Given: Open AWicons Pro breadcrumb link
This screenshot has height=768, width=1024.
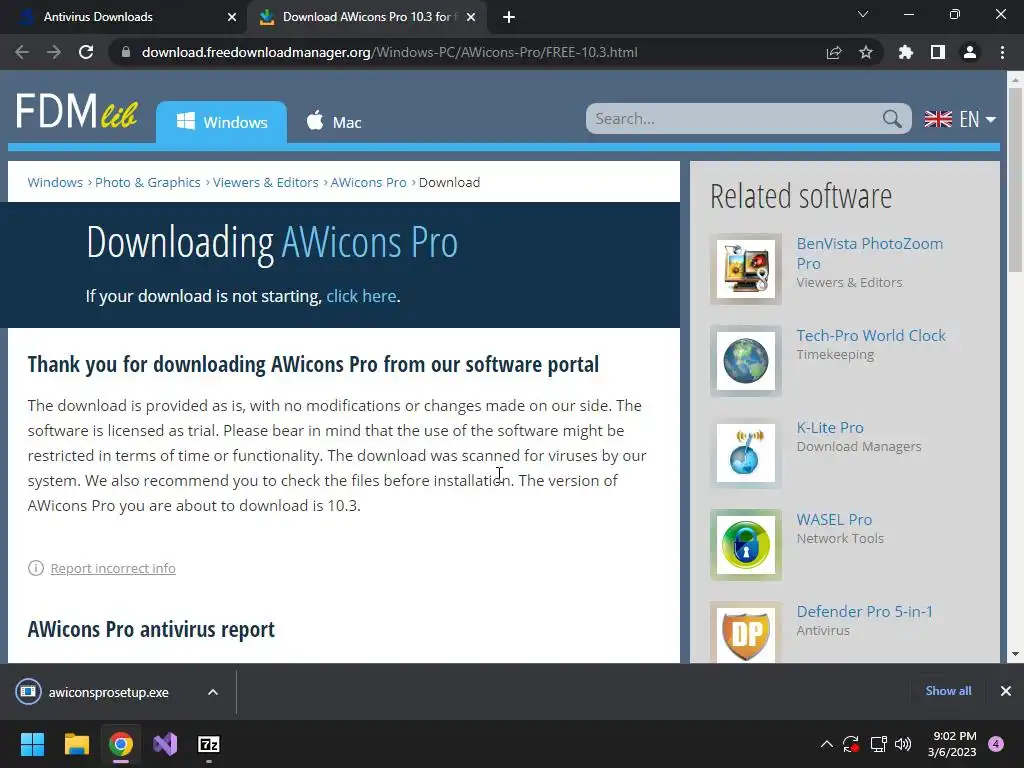Looking at the screenshot, I should coord(368,182).
